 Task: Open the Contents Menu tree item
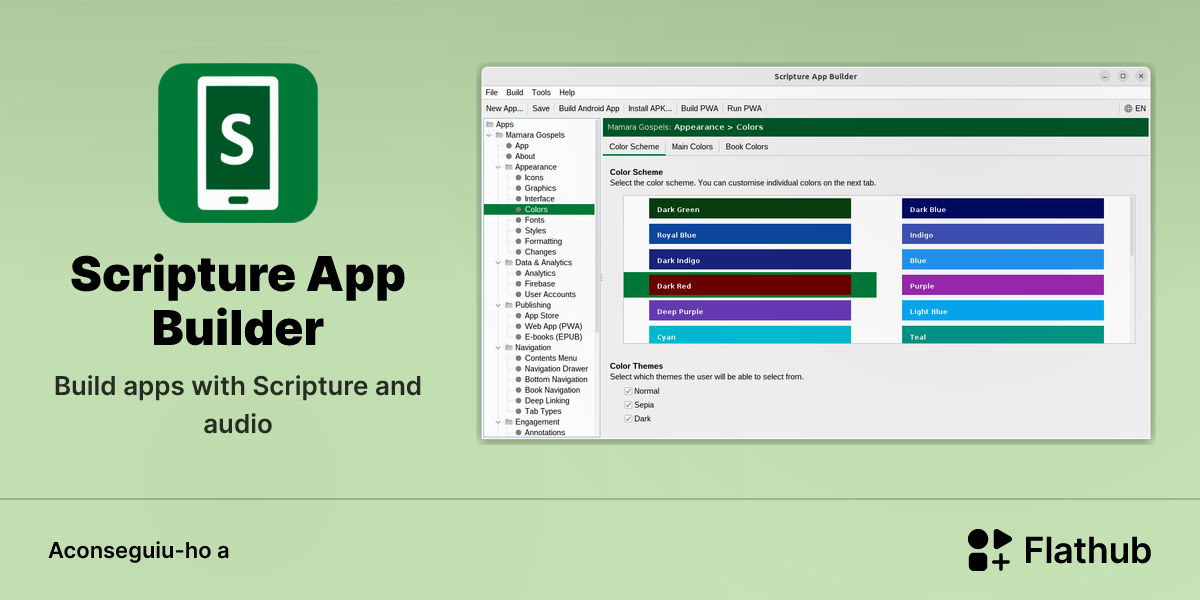551,358
